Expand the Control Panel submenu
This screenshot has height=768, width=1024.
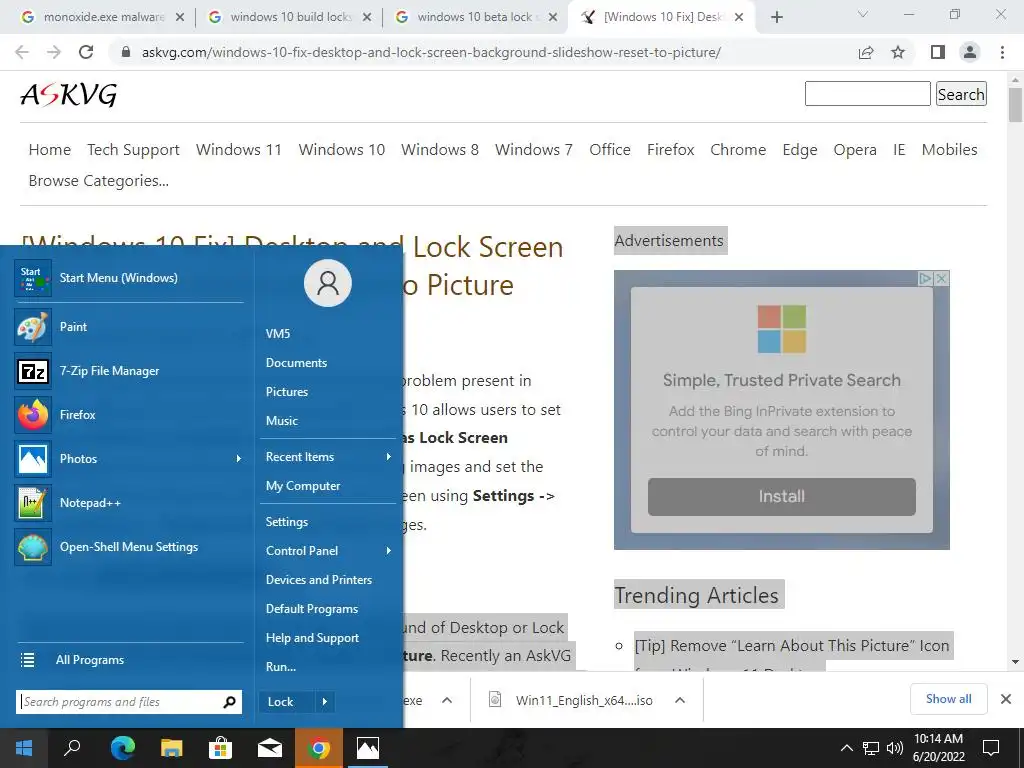[x=389, y=551]
